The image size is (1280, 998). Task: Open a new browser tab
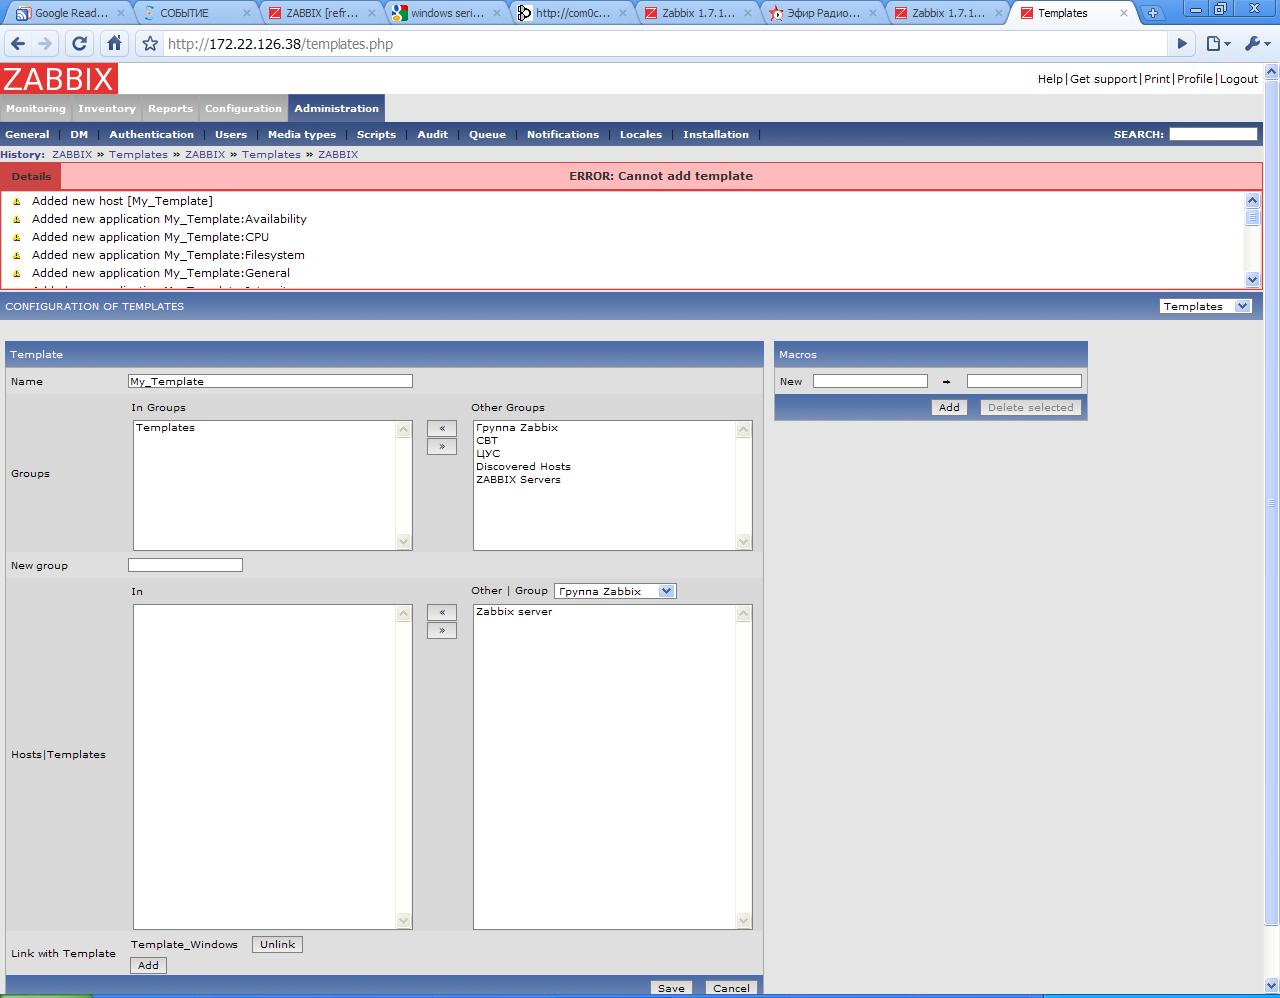pos(1153,13)
